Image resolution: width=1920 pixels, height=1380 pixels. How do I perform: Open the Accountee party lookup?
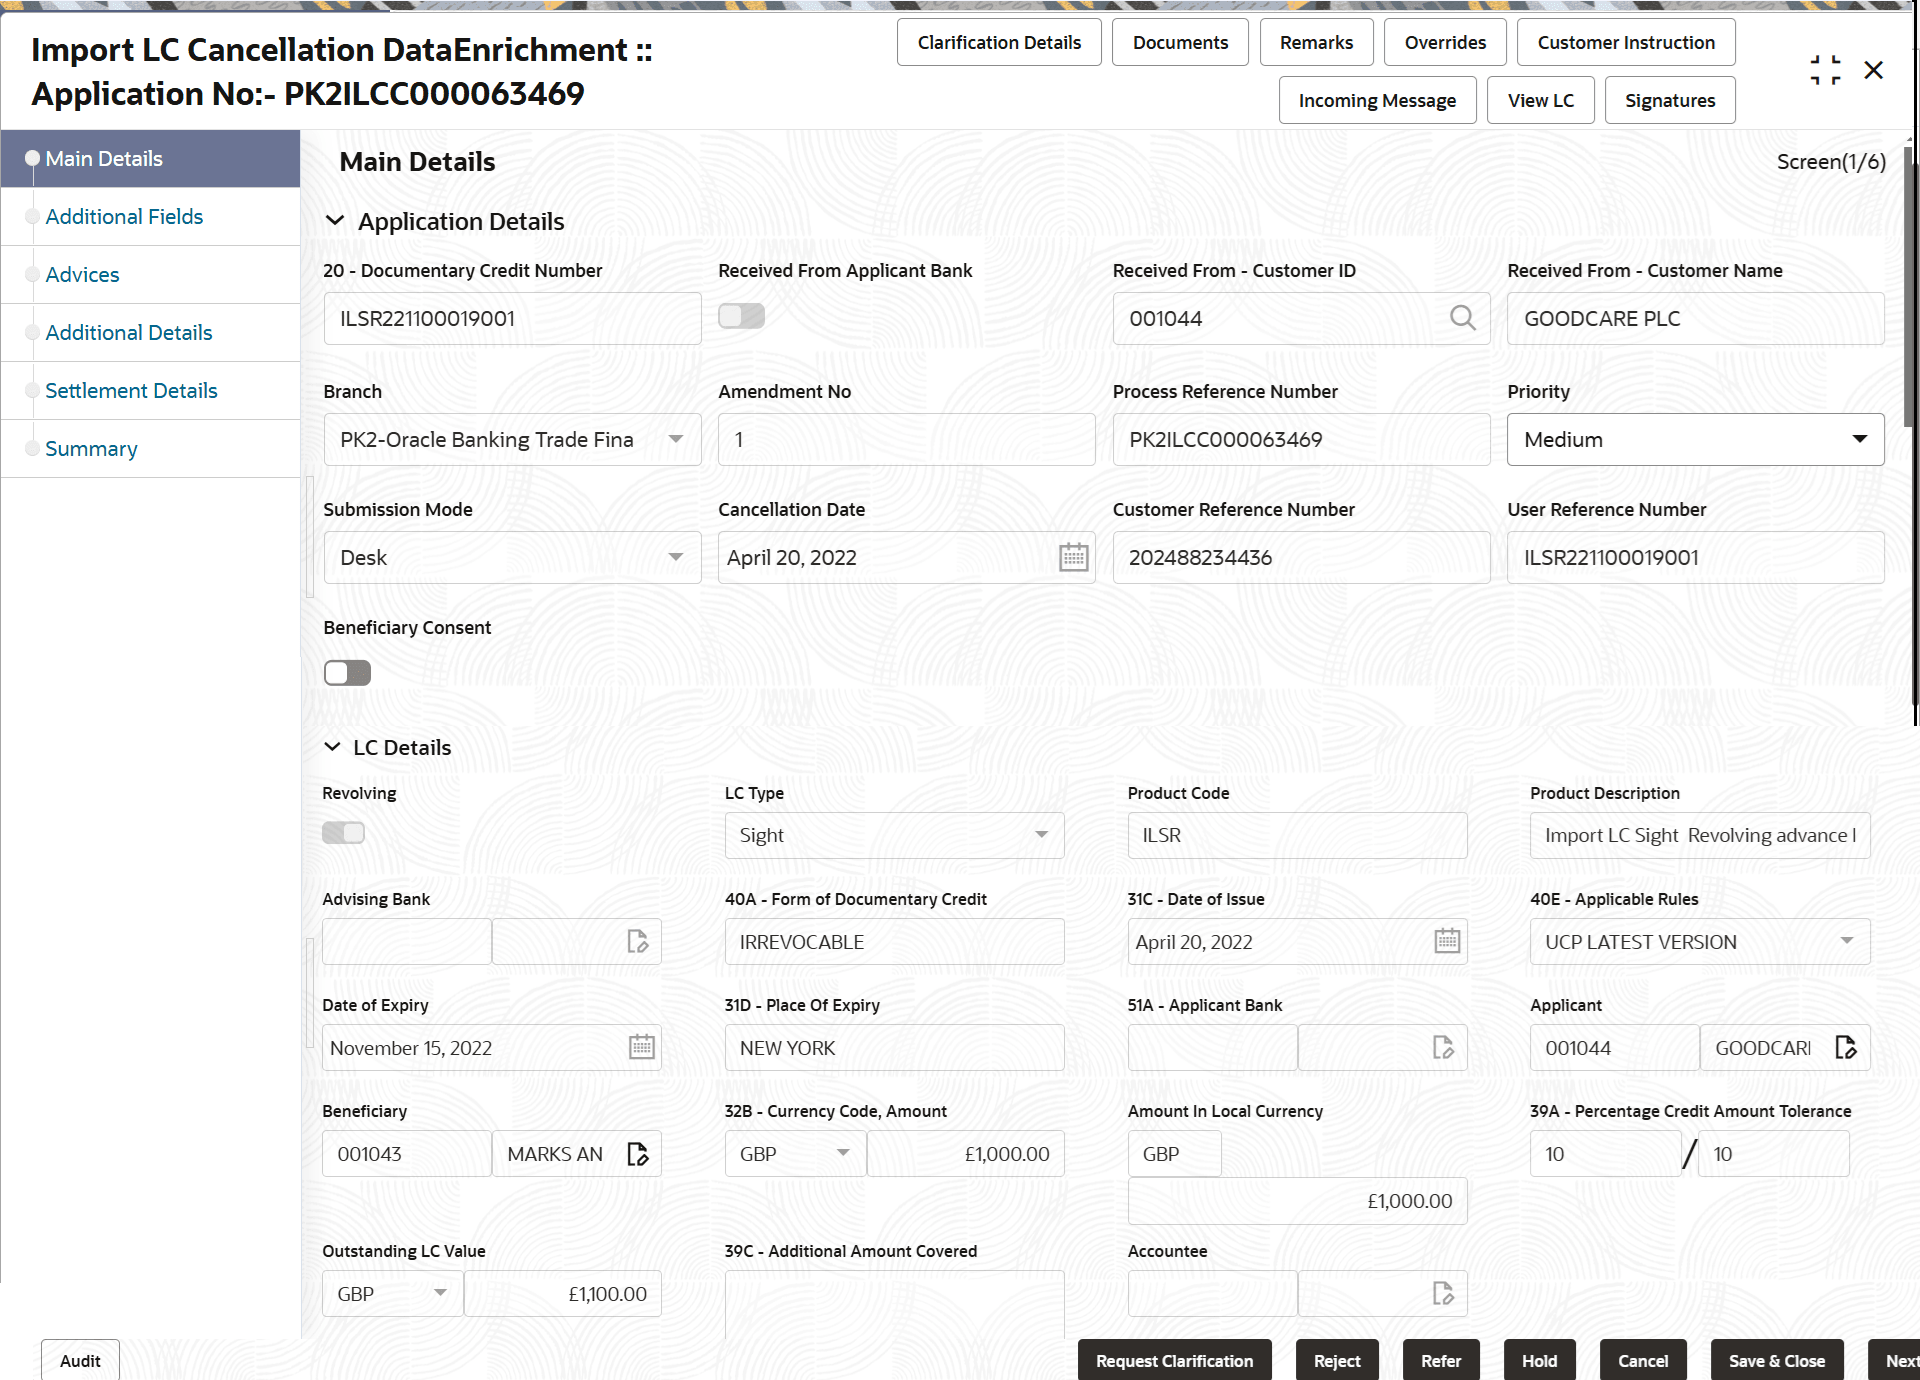[1442, 1293]
